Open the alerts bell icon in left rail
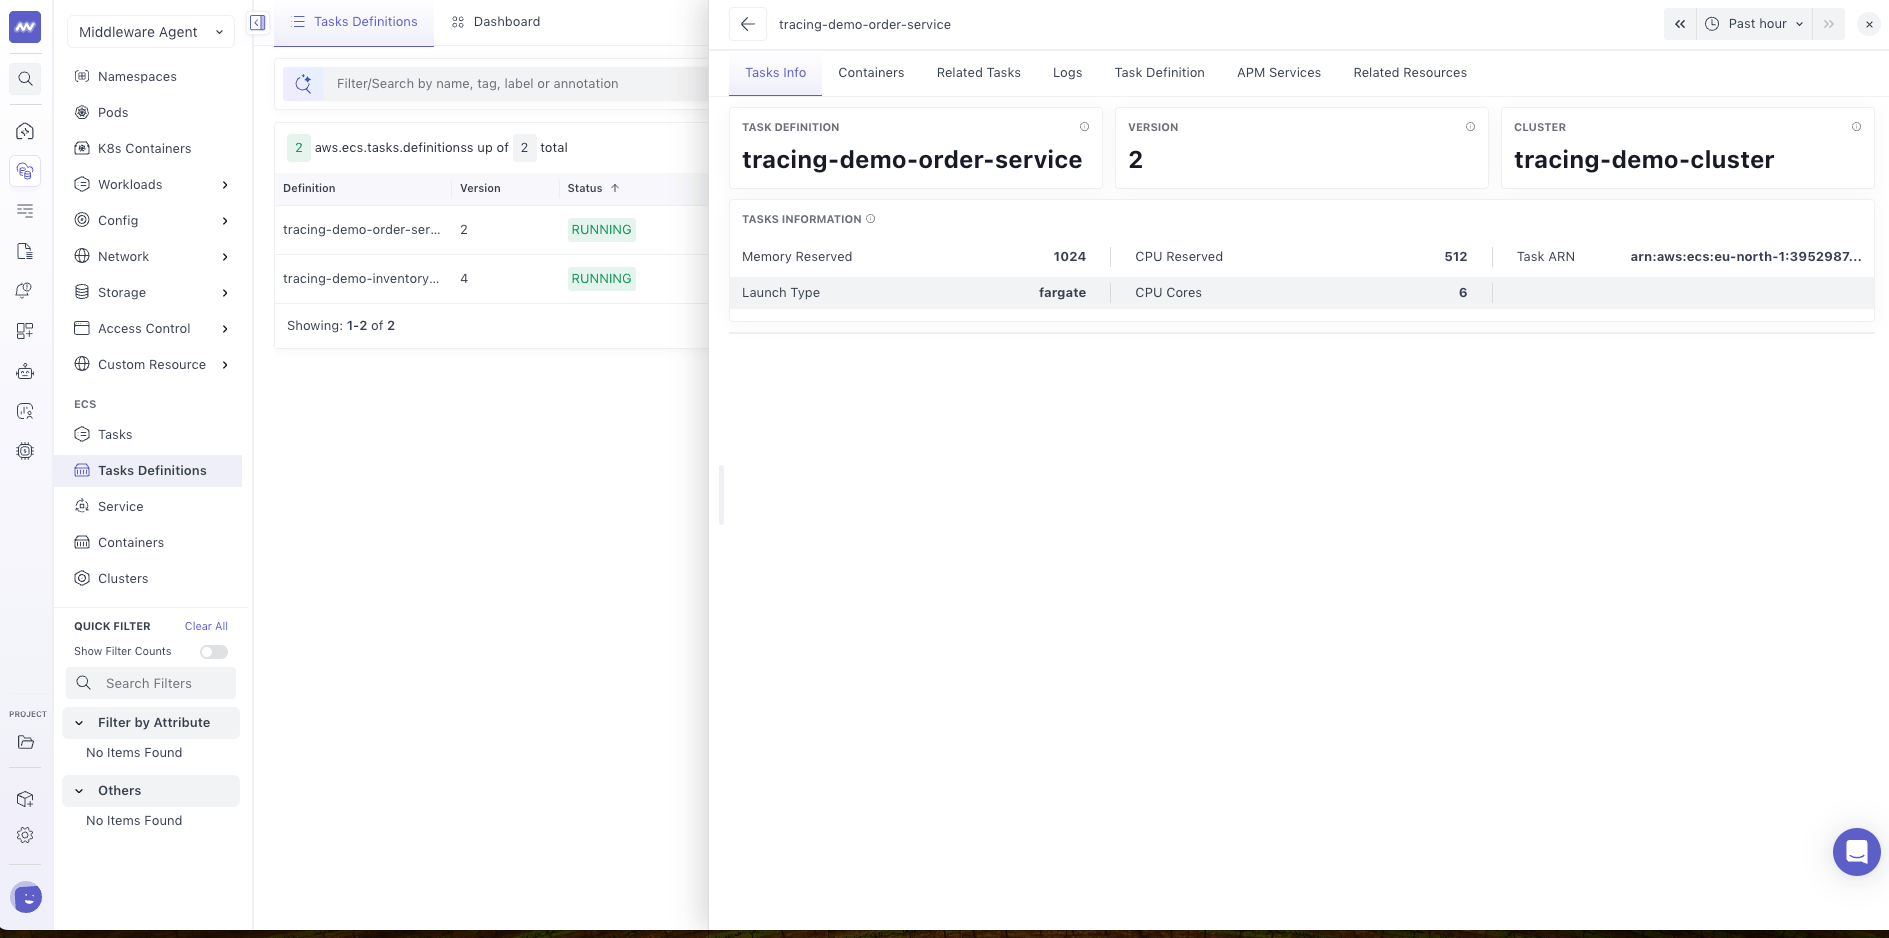The width and height of the screenshot is (1889, 938). coord(25,291)
